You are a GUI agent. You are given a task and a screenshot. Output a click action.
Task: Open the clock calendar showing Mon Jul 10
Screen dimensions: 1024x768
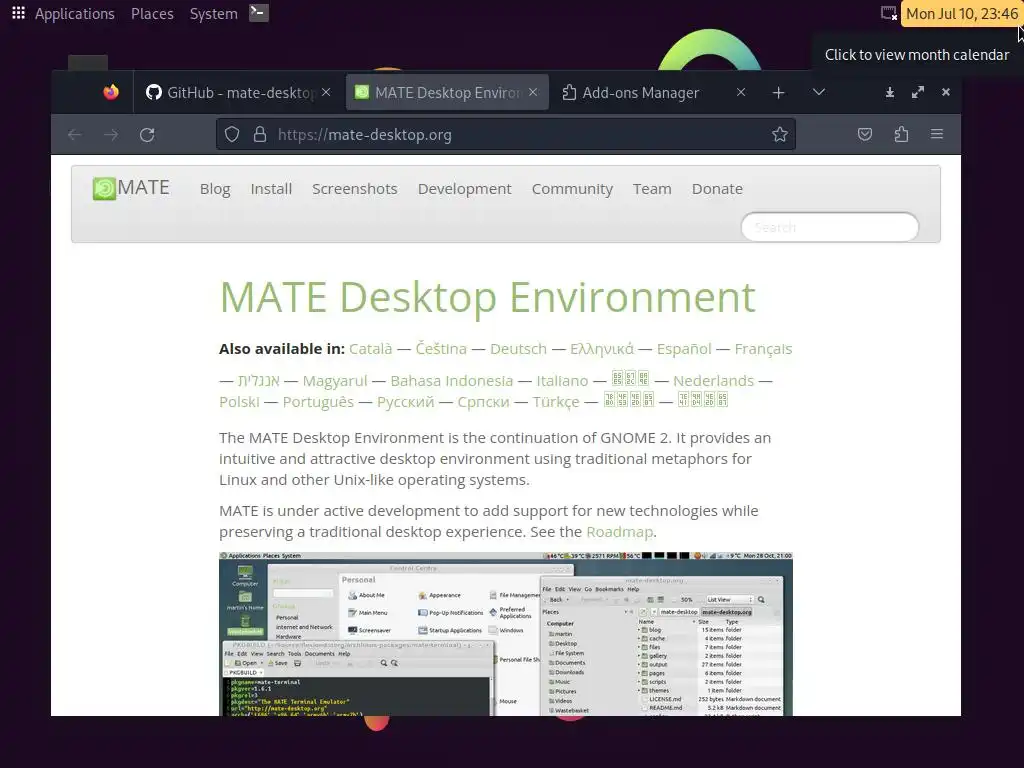(961, 14)
